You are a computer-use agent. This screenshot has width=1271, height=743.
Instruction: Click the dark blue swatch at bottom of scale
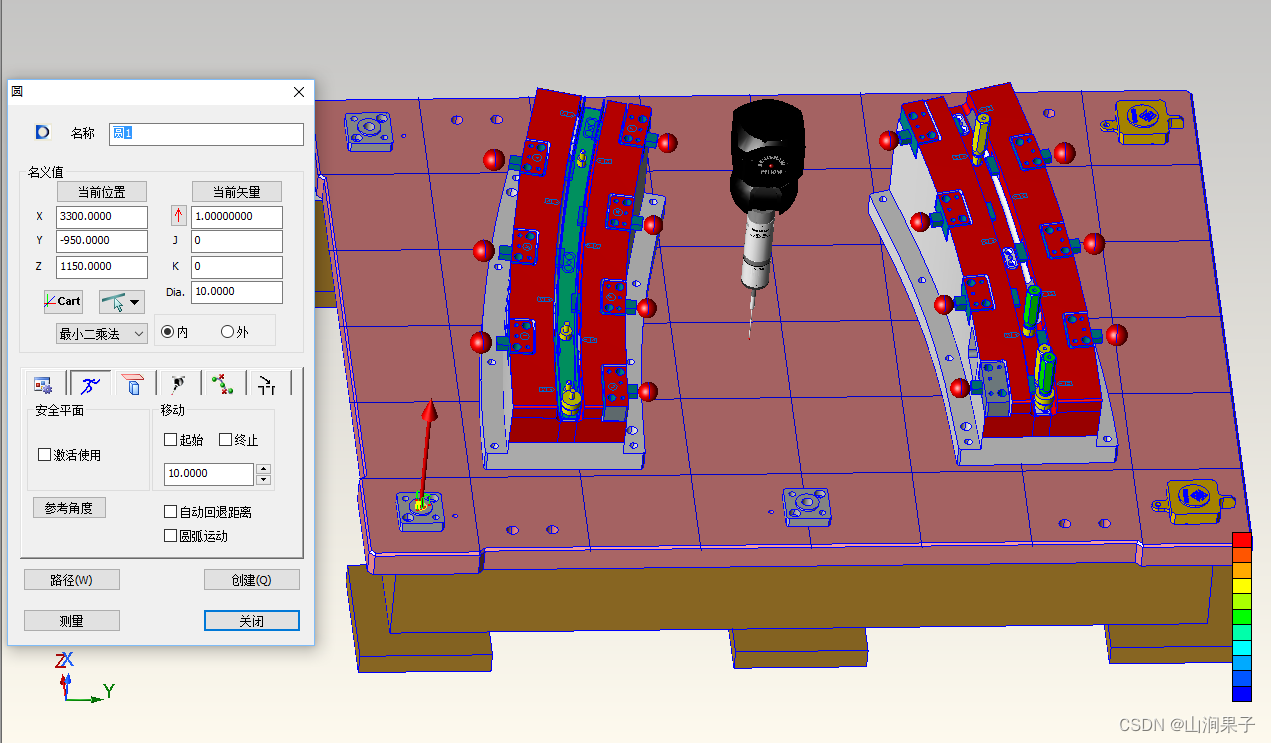[1242, 694]
